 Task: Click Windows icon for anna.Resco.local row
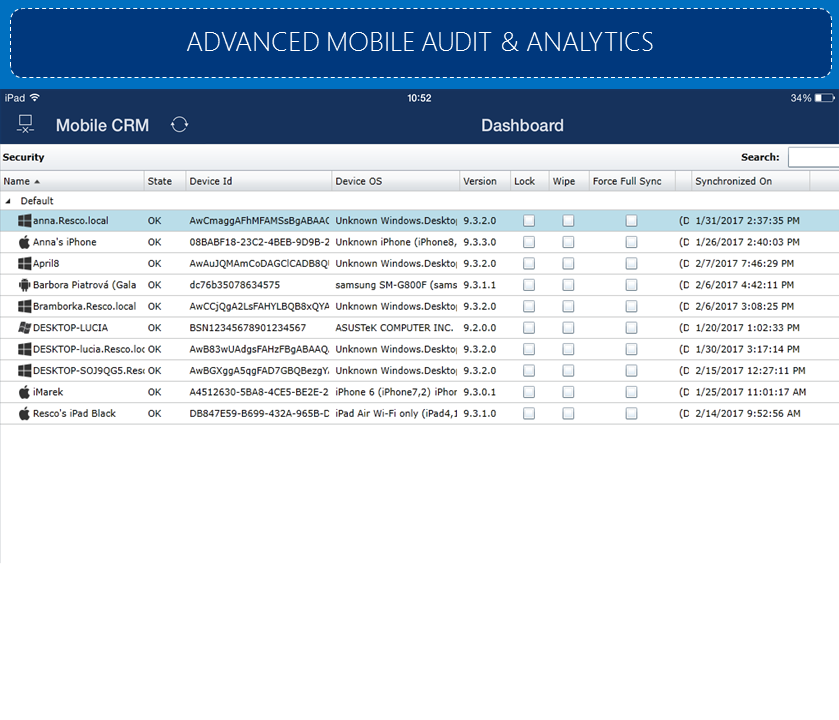pos(24,220)
